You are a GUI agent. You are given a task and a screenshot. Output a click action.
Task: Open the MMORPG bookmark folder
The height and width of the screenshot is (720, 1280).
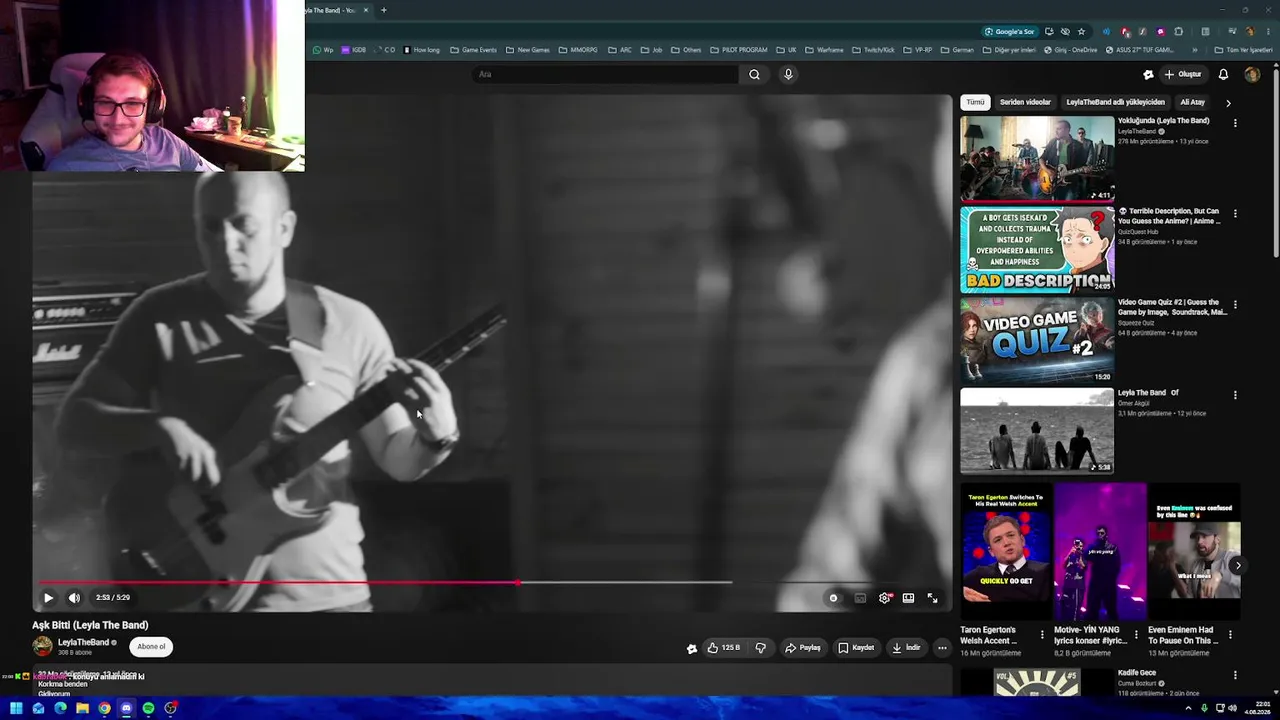point(578,50)
